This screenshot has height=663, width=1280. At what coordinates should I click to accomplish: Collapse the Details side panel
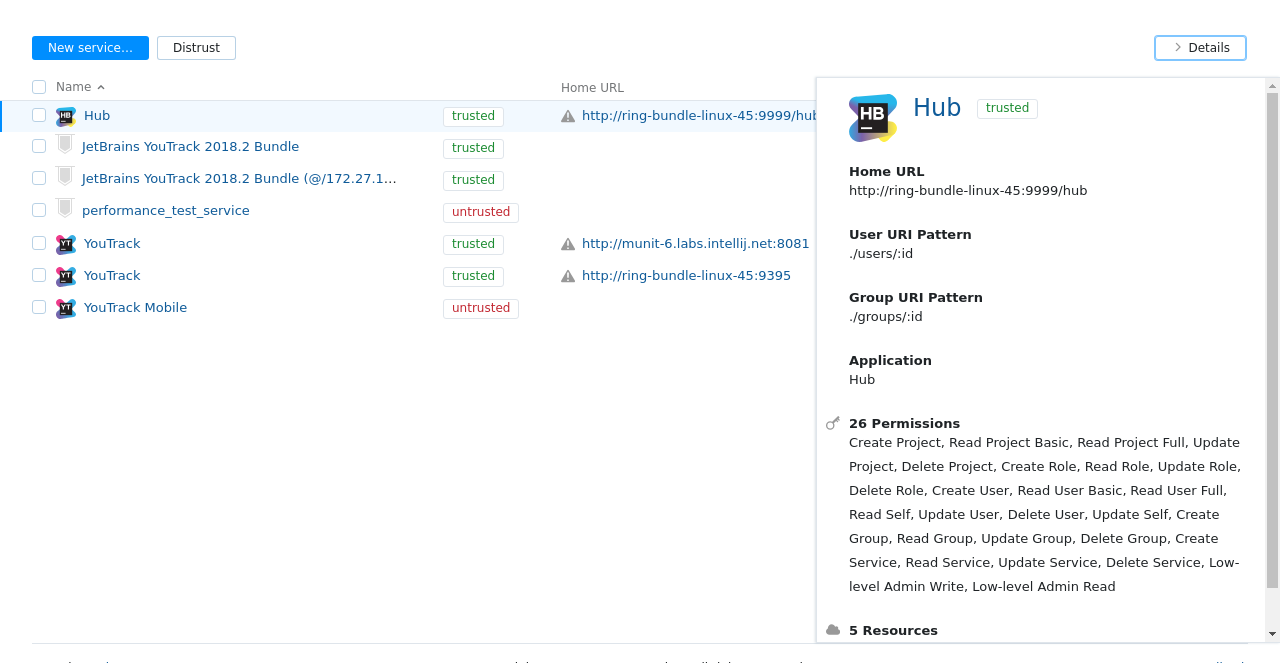point(1200,48)
